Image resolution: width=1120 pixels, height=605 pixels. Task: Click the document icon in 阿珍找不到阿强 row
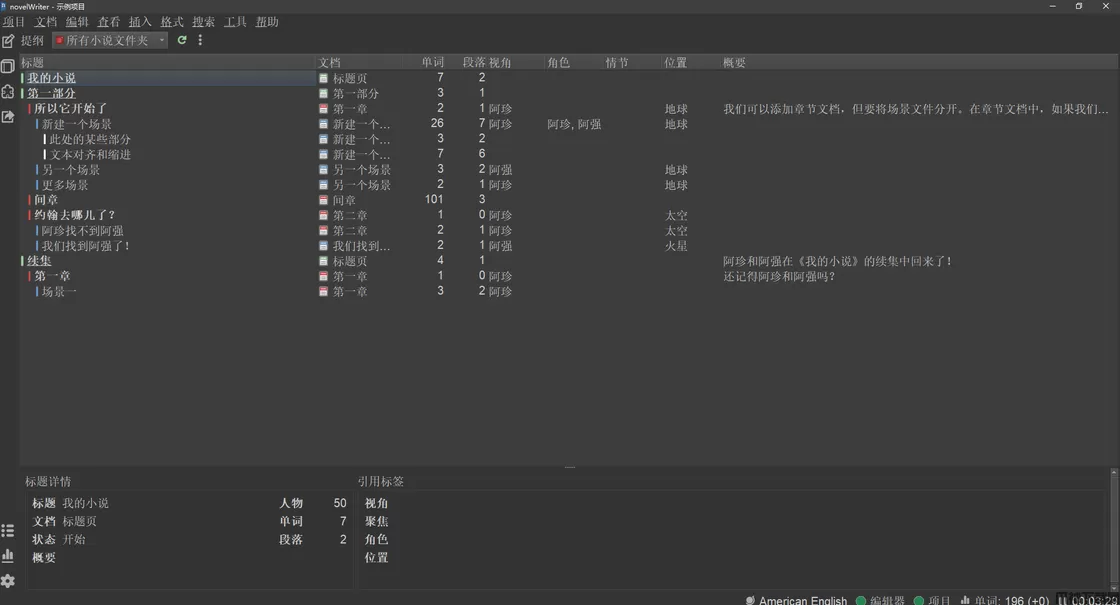[324, 231]
